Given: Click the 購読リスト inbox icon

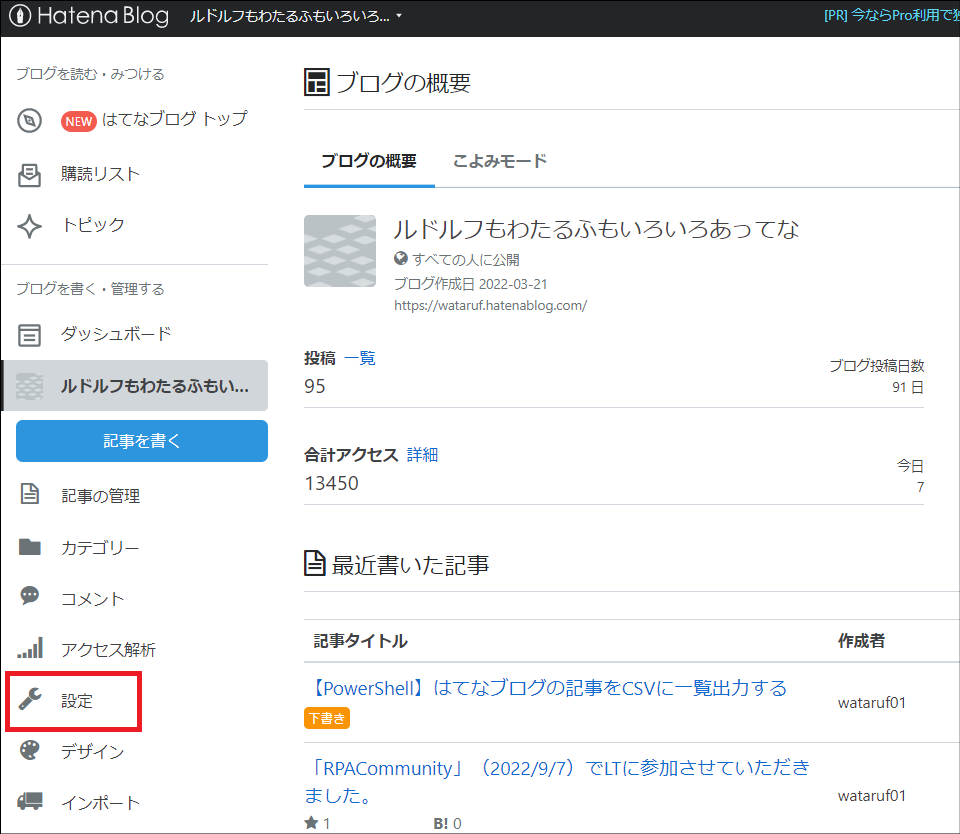Looking at the screenshot, I should click(x=29, y=175).
